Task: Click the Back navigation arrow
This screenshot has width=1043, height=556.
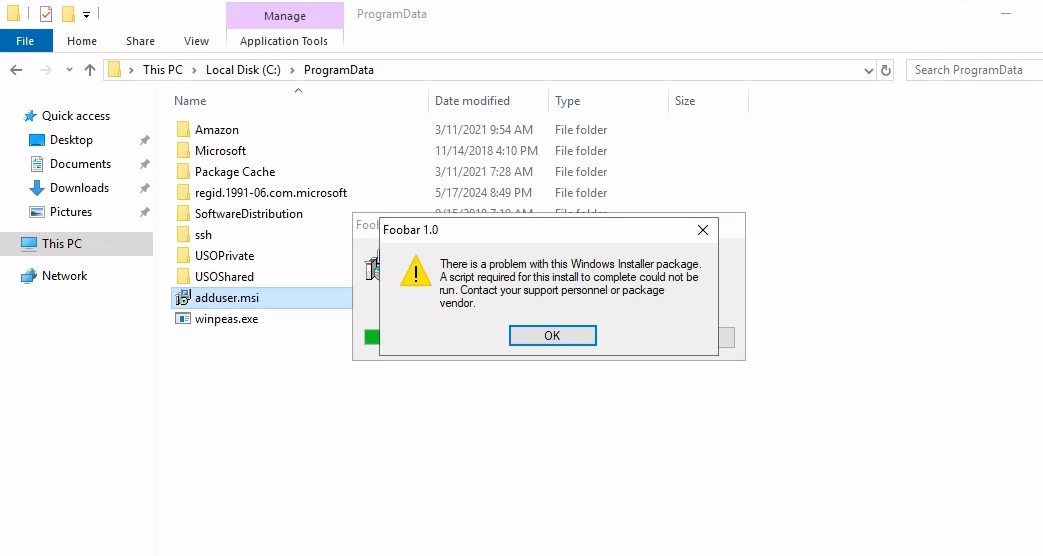Action: [17, 70]
